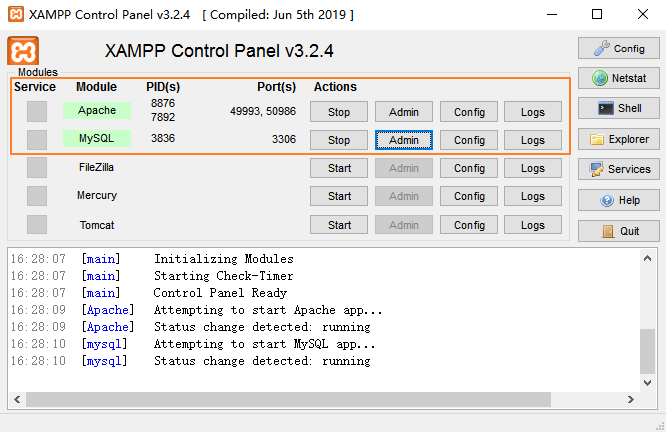
Task: Start the Tomcat module
Action: [339, 225]
